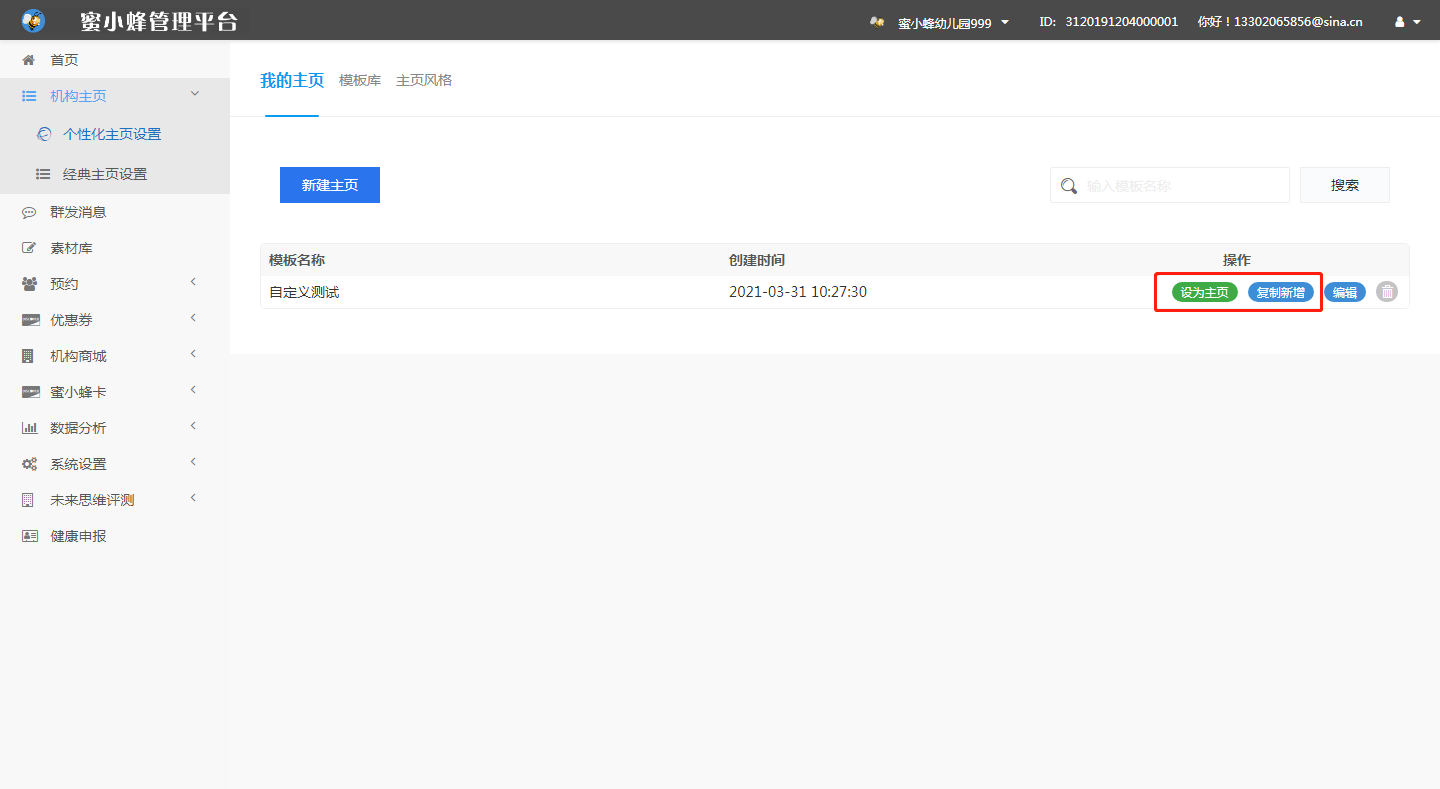Viewport: 1440px width, 789px height.
Task: Click small bee icon before 蜜小蜂幼儿园999
Action: pos(877,21)
